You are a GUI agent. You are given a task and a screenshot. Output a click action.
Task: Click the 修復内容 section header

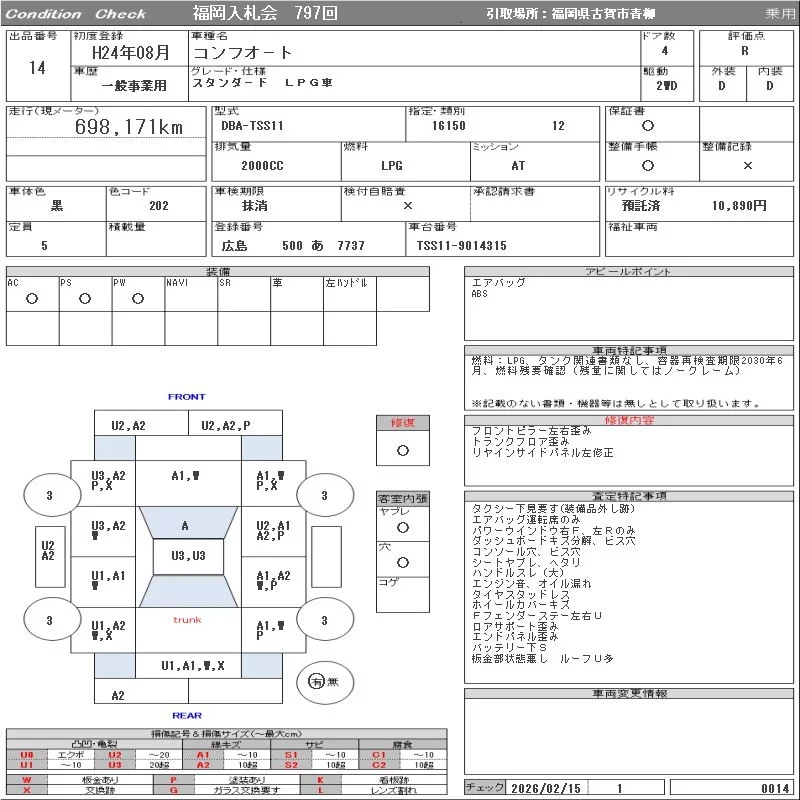629,421
